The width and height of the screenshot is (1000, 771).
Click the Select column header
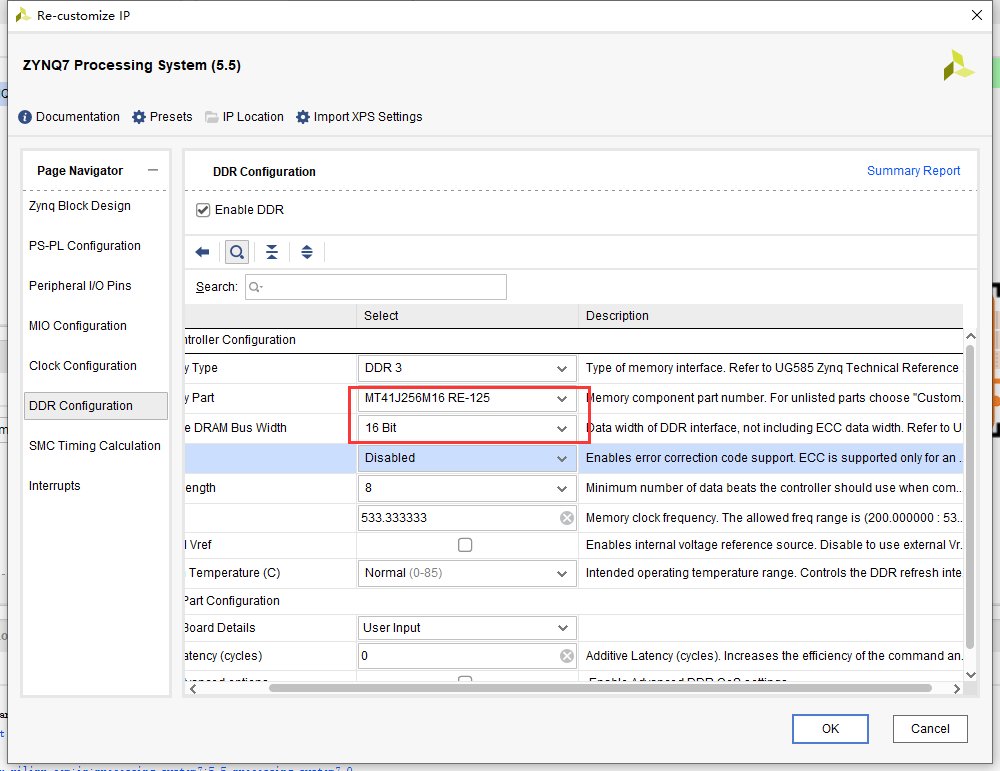(467, 316)
